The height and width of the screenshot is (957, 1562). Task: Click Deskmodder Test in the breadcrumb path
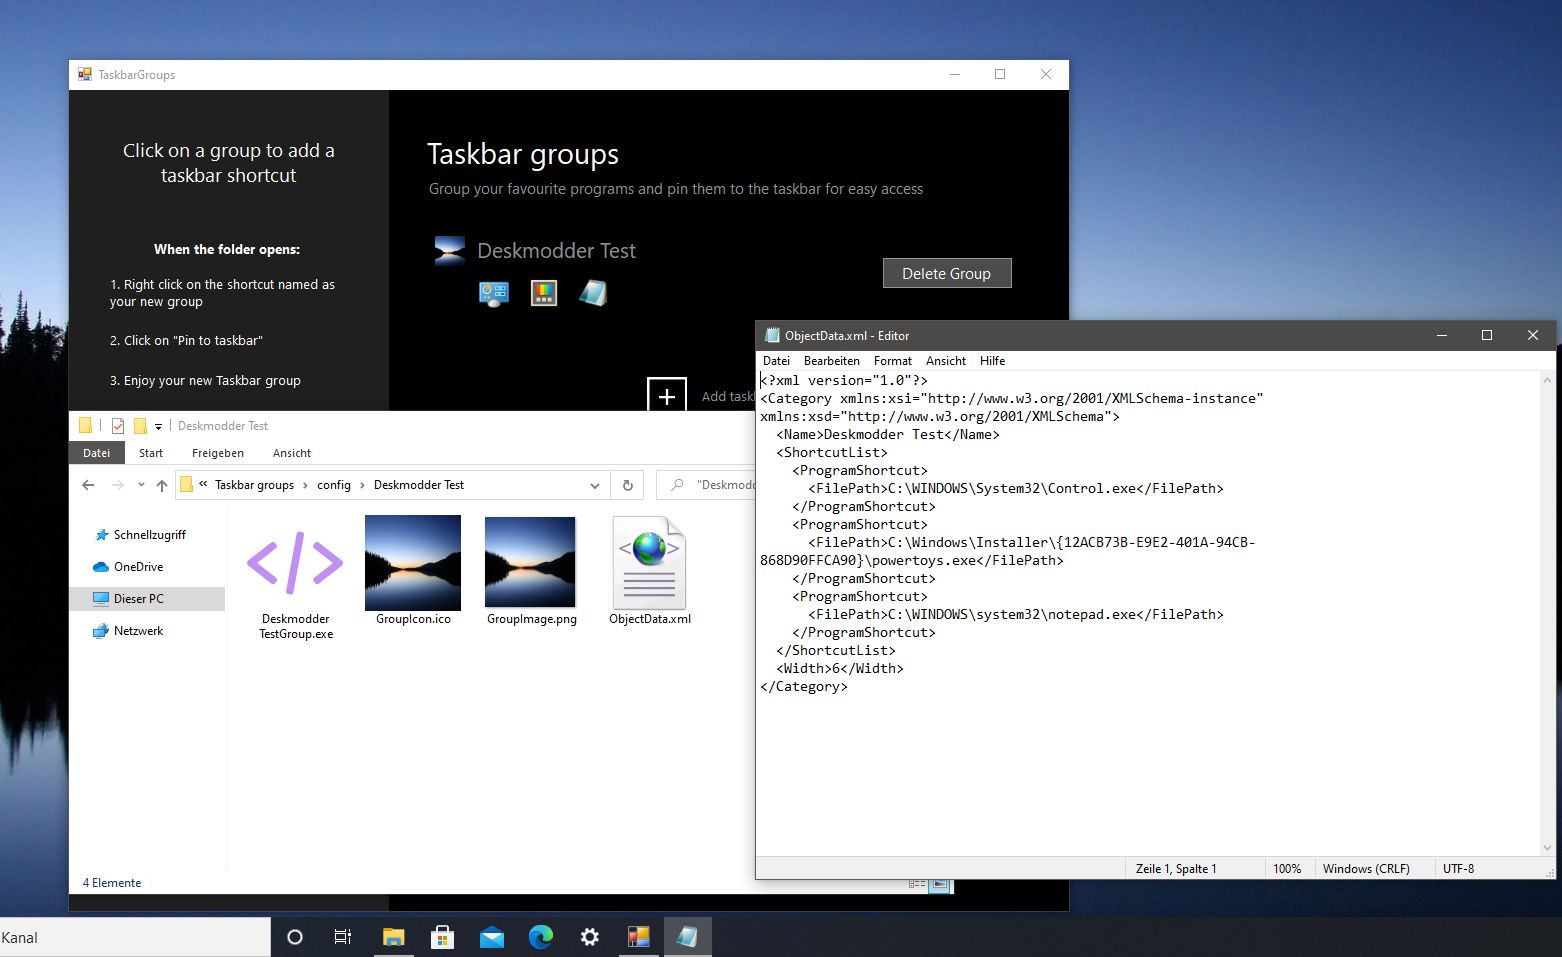click(x=419, y=485)
